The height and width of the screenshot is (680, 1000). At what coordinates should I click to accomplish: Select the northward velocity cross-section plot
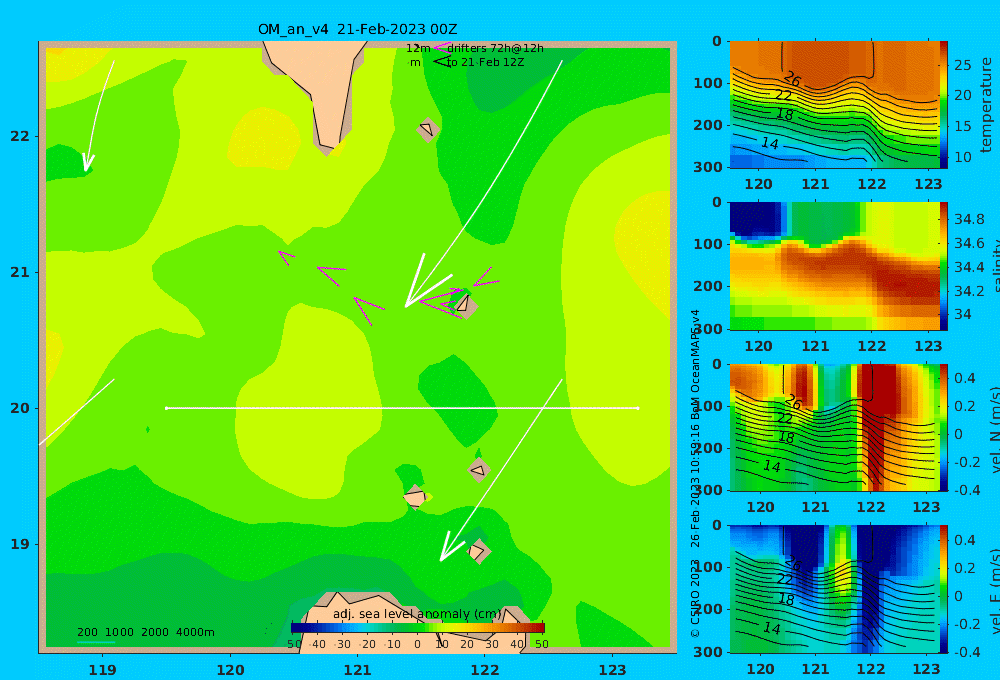pyautogui.click(x=834, y=427)
